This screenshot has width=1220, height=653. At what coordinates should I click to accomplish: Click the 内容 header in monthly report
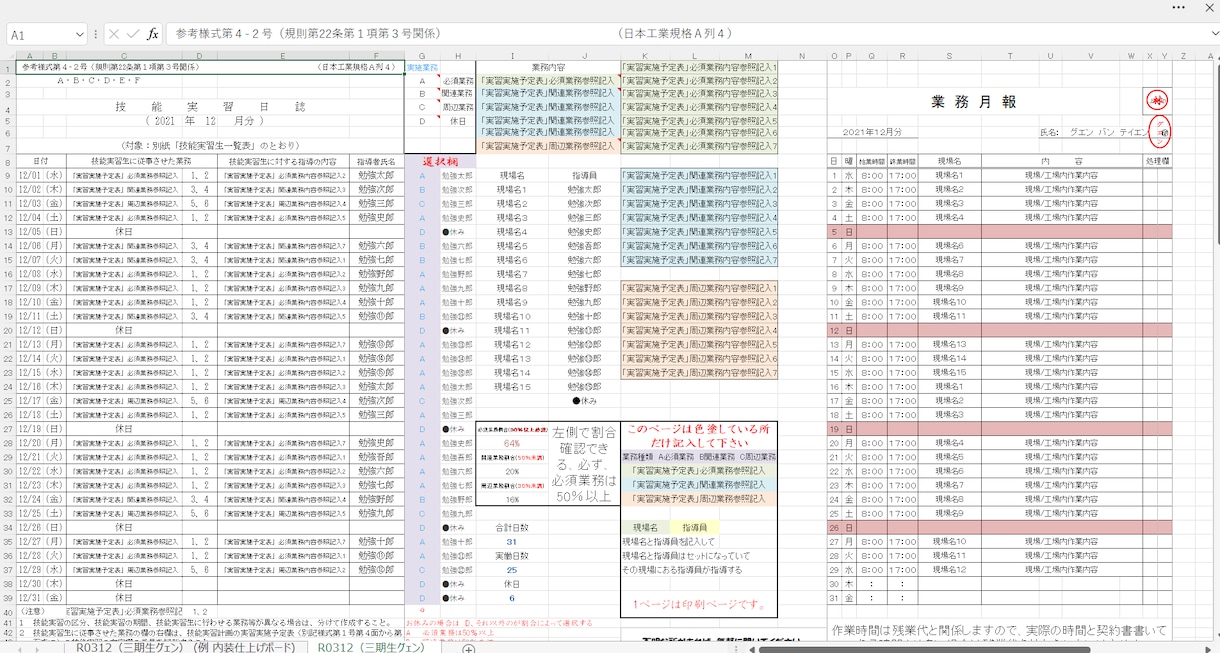[1061, 160]
